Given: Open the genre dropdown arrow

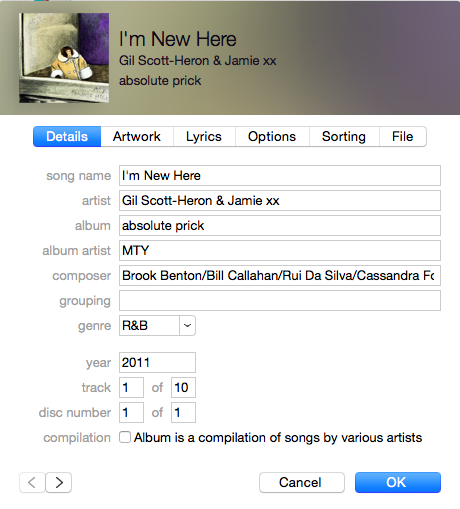Looking at the screenshot, I should pyautogui.click(x=187, y=325).
